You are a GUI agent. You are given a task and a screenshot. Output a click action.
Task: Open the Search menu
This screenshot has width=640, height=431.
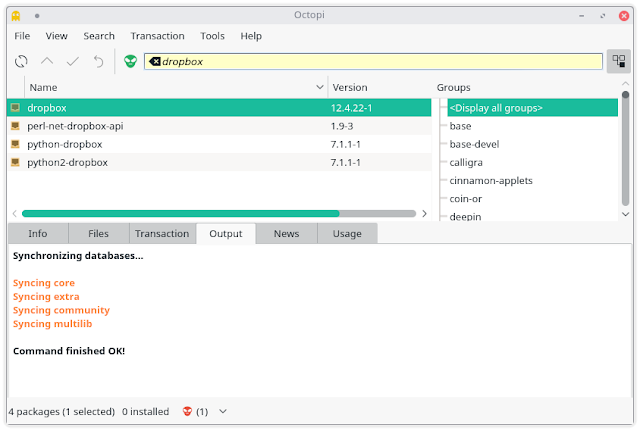tap(99, 36)
